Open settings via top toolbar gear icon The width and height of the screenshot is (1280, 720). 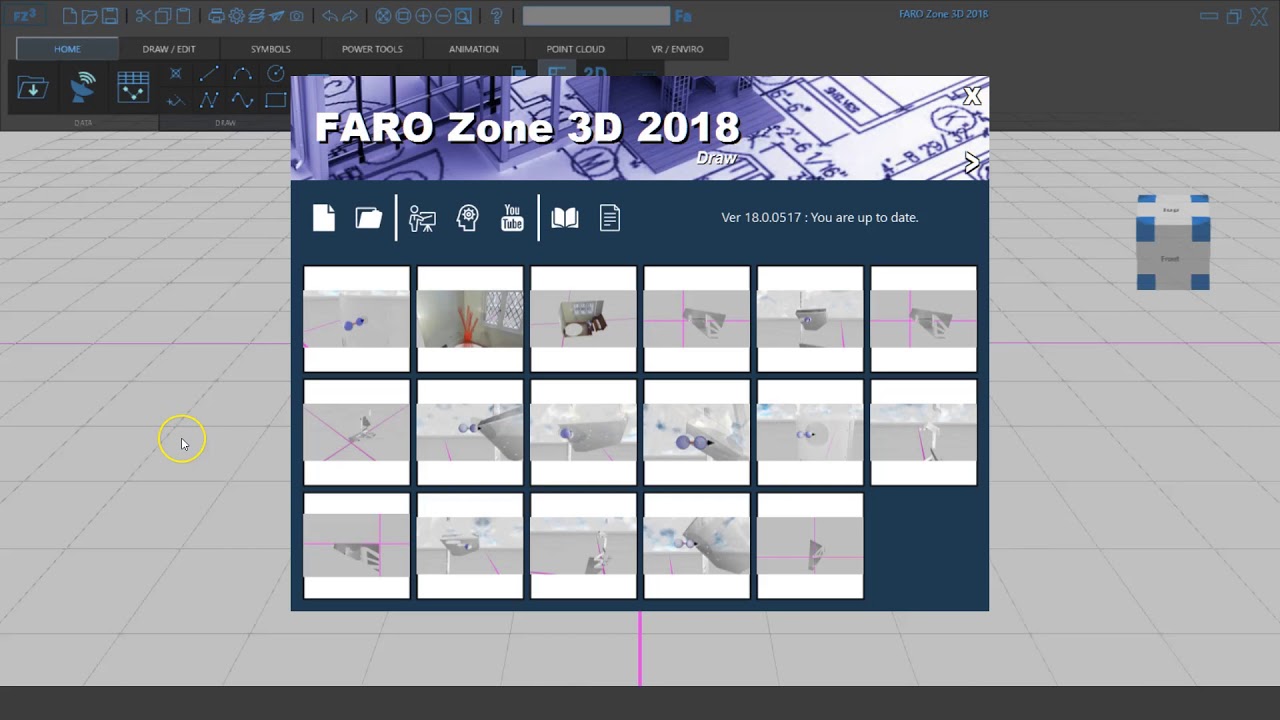coord(236,16)
